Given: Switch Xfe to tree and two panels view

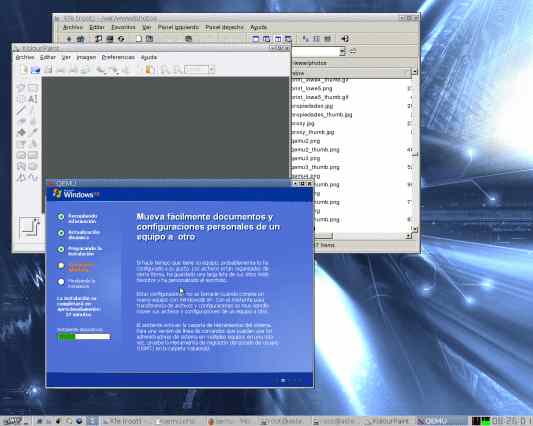Looking at the screenshot, I should tap(289, 39).
